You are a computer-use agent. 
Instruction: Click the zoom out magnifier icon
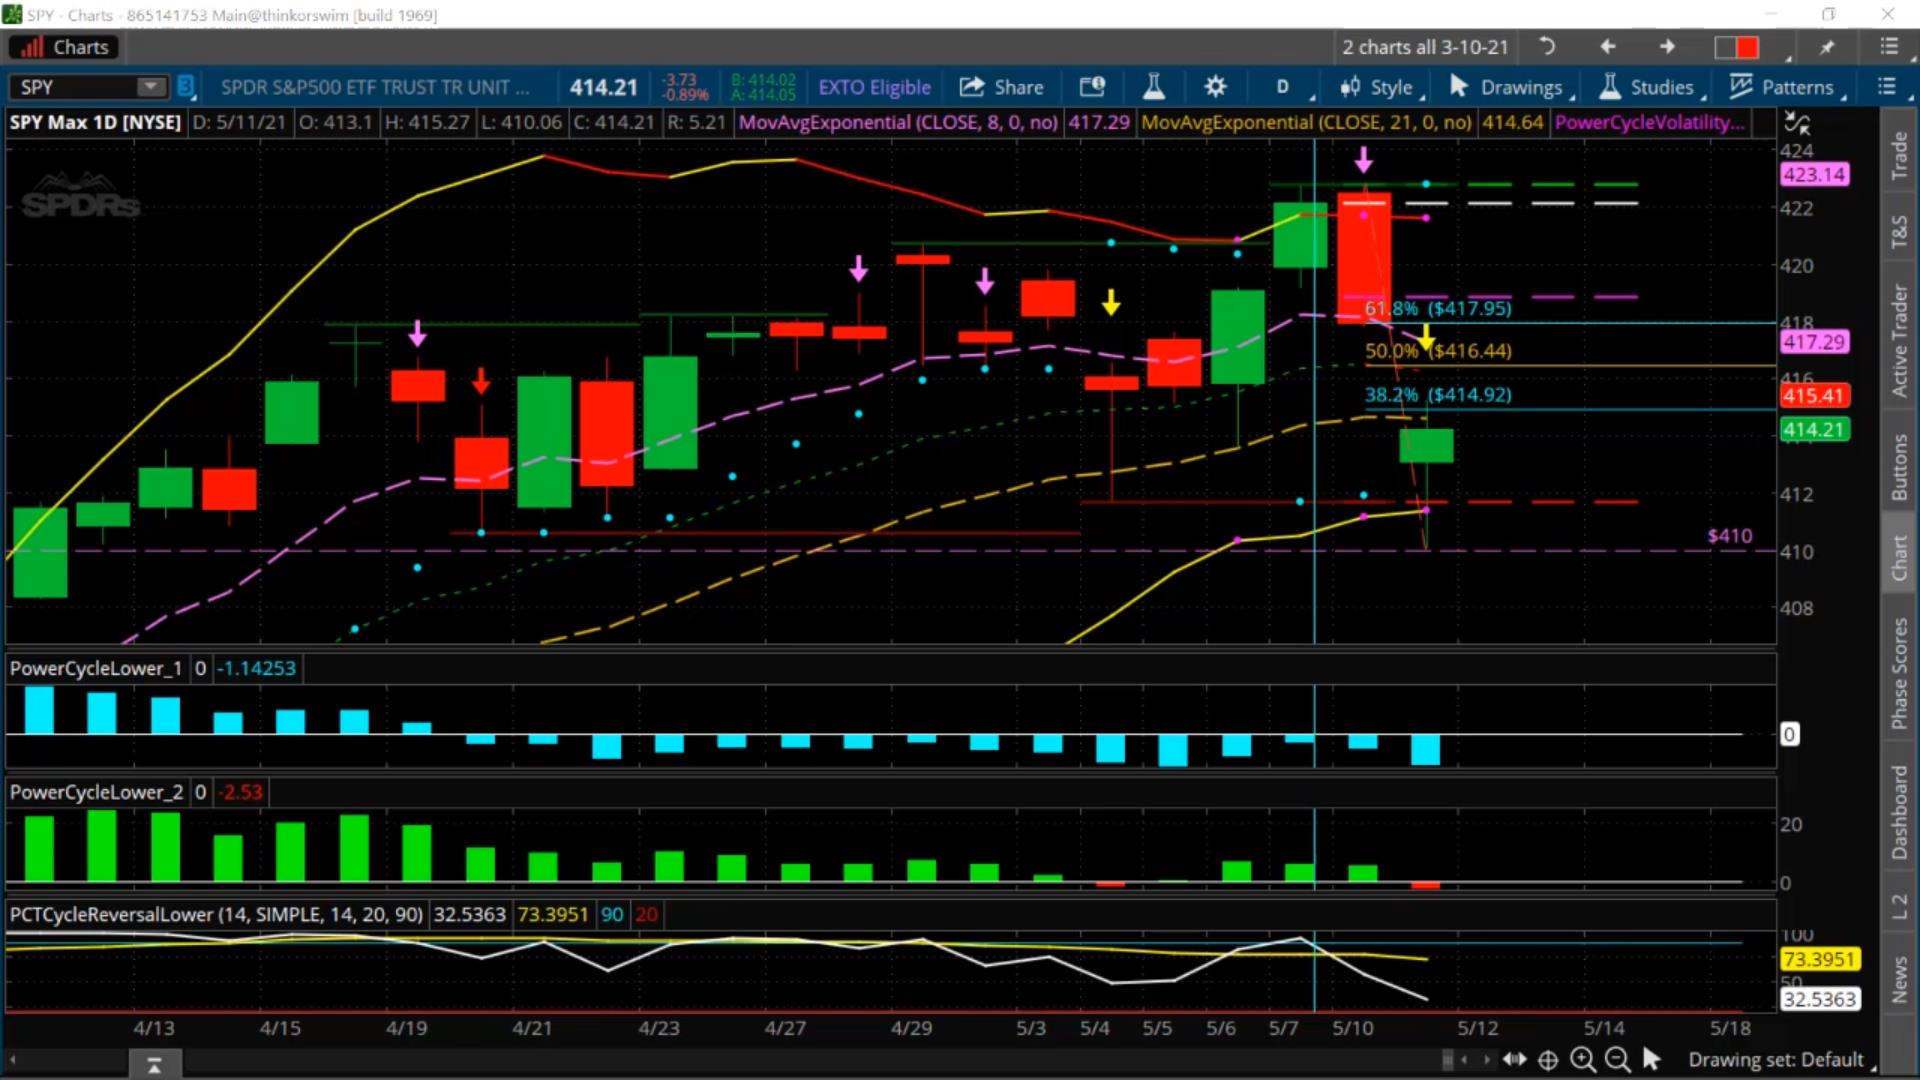1617,1059
